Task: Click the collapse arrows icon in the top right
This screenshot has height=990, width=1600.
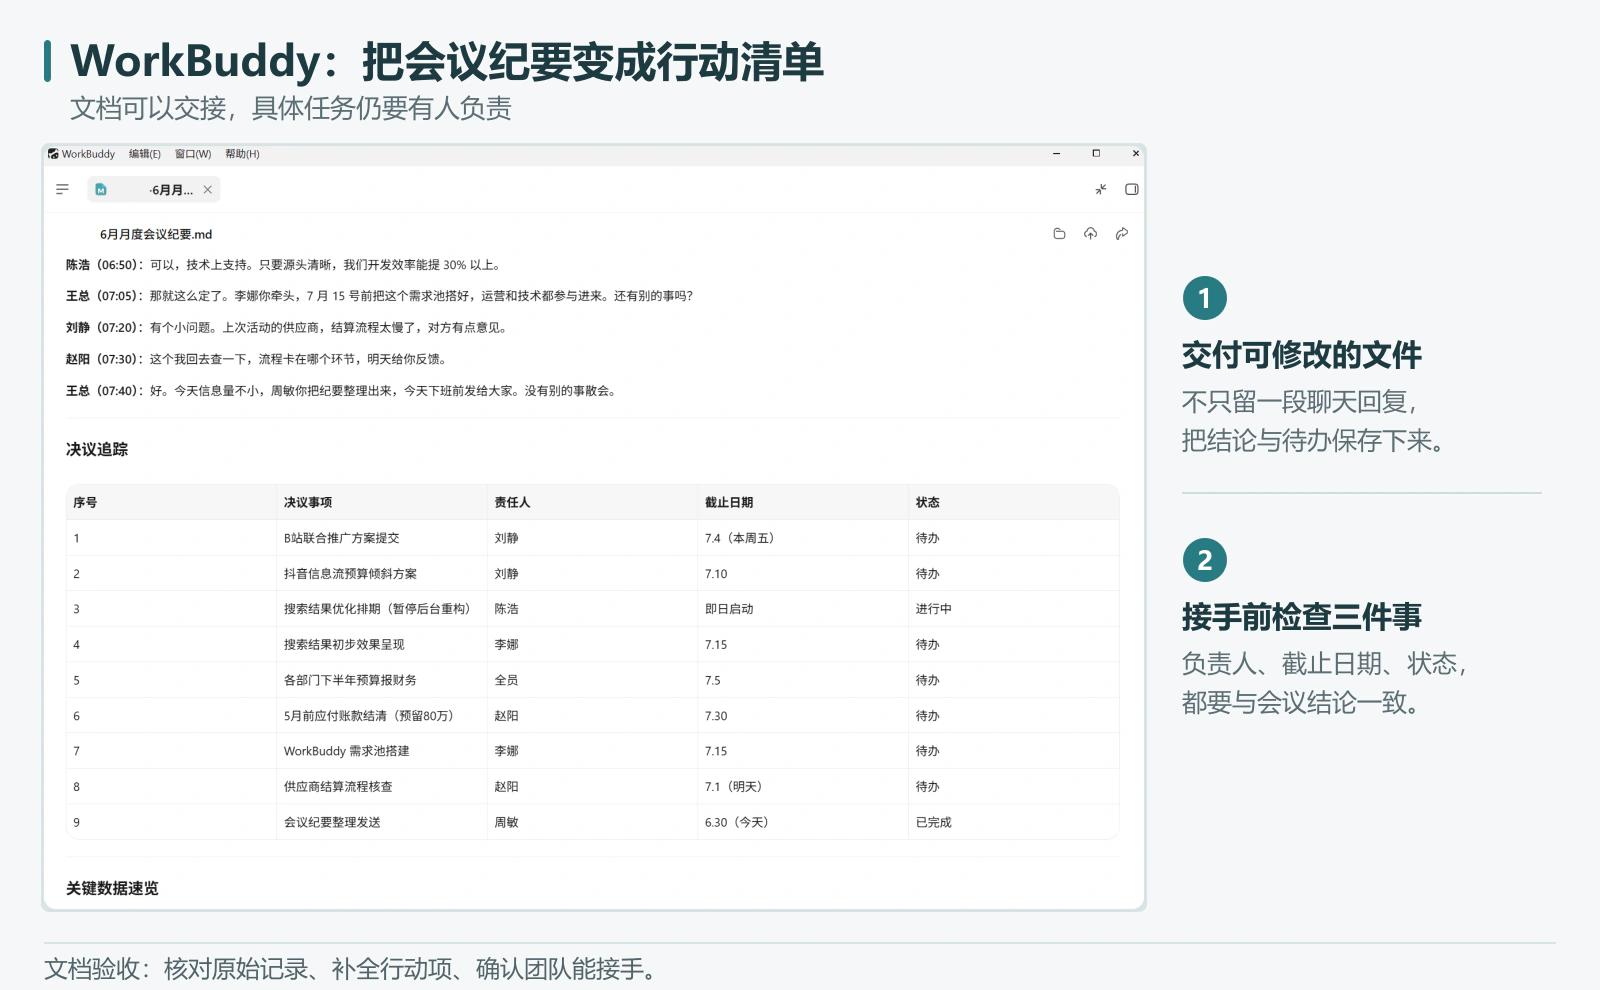Action: 1101,189
